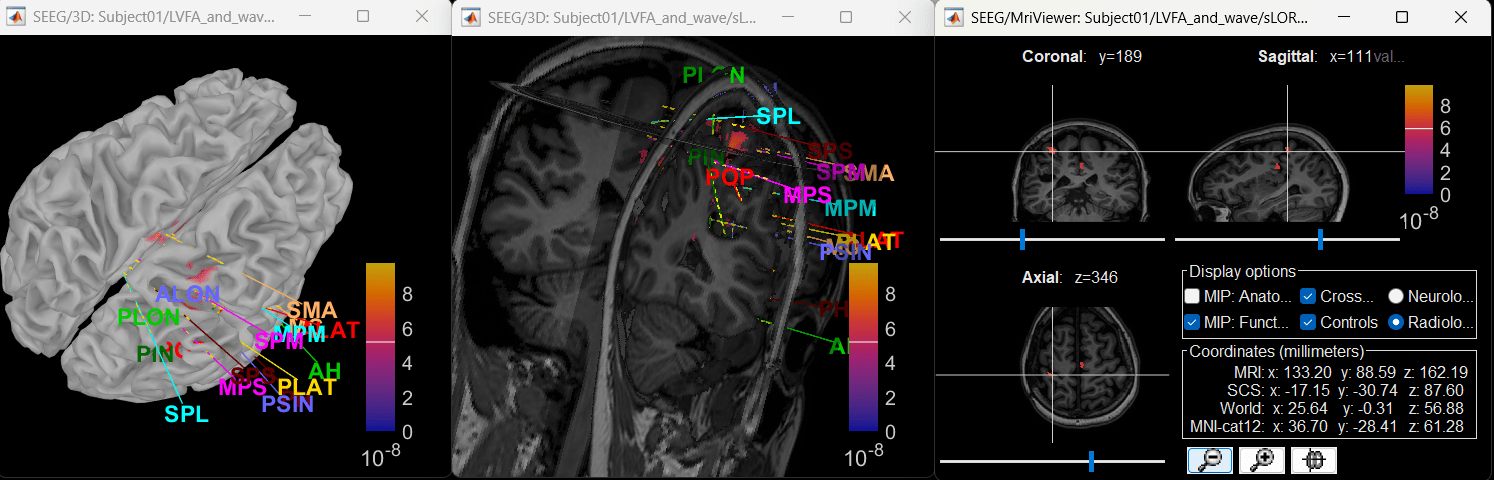Click the sagittal slice slider handle
This screenshot has height=480, width=1494.
1320,239
